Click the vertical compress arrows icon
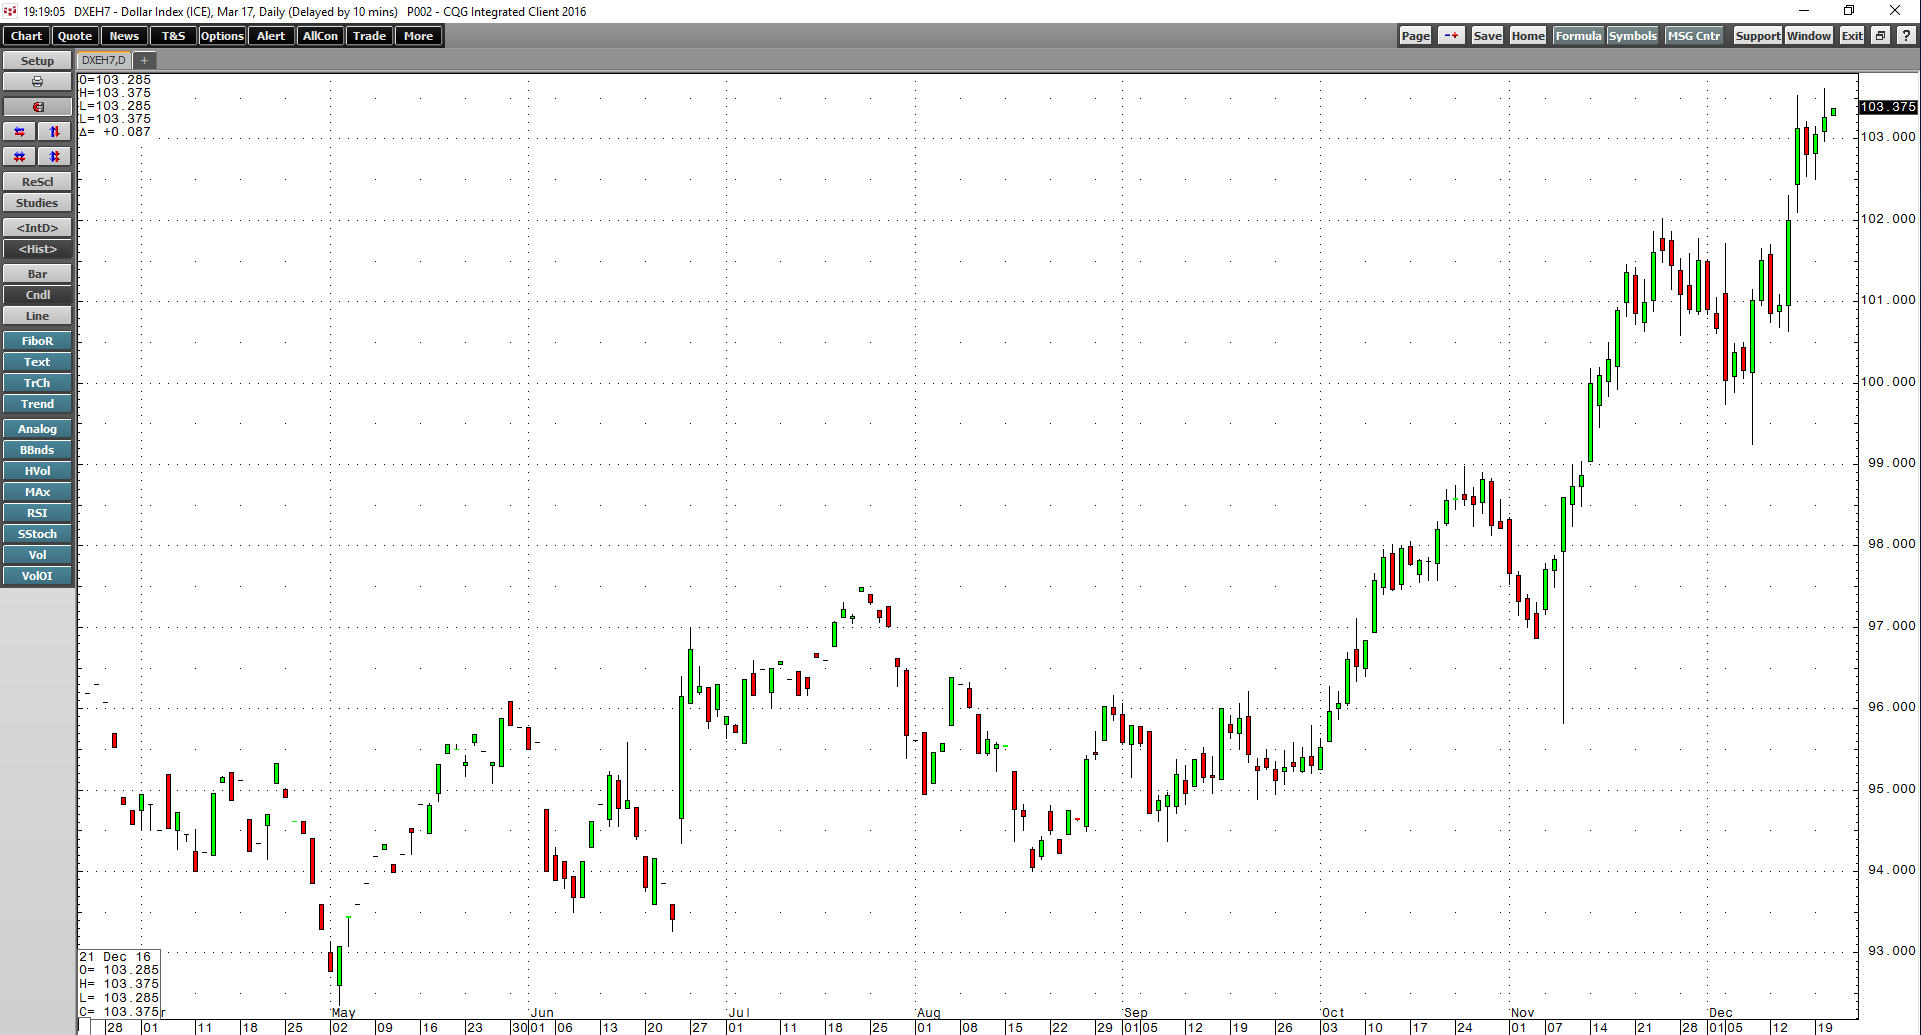 point(55,156)
